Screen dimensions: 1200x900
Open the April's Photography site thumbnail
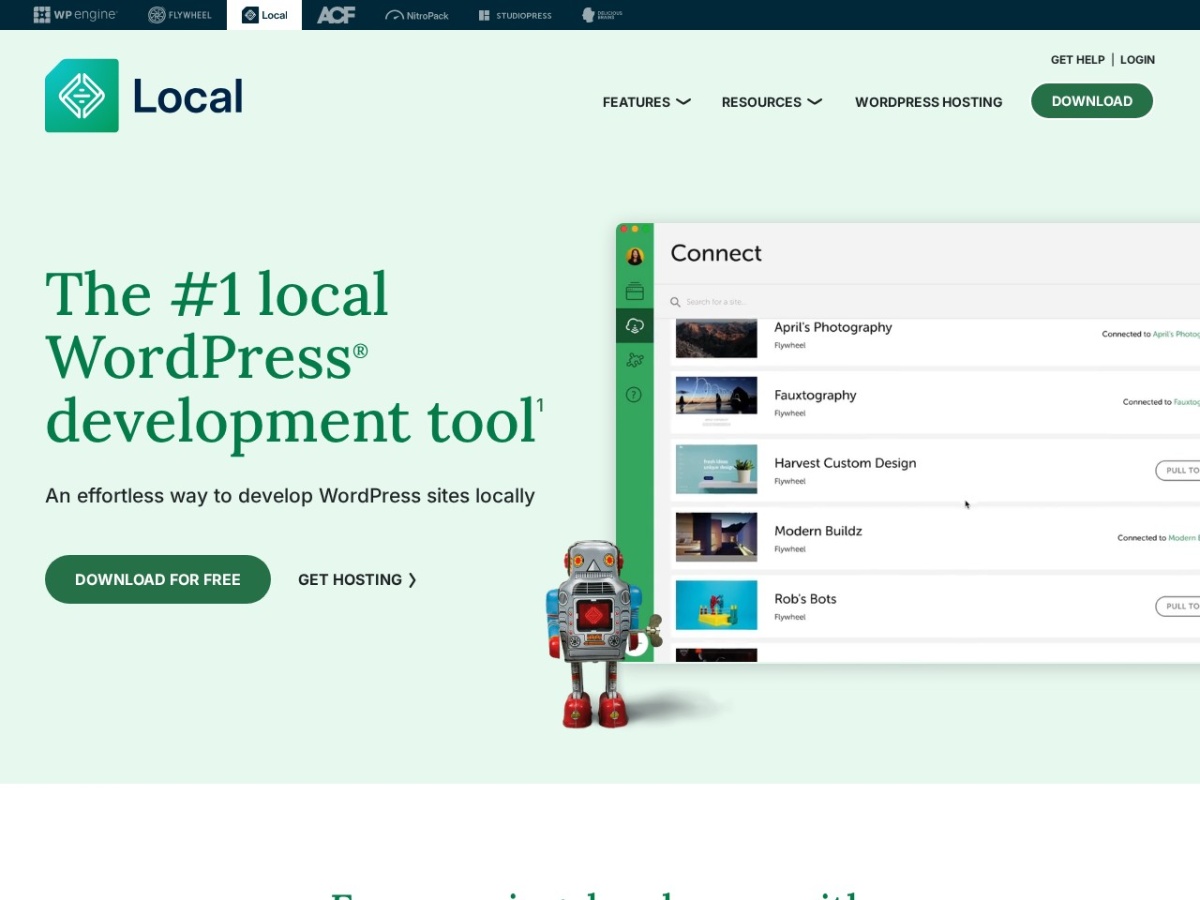tap(716, 338)
